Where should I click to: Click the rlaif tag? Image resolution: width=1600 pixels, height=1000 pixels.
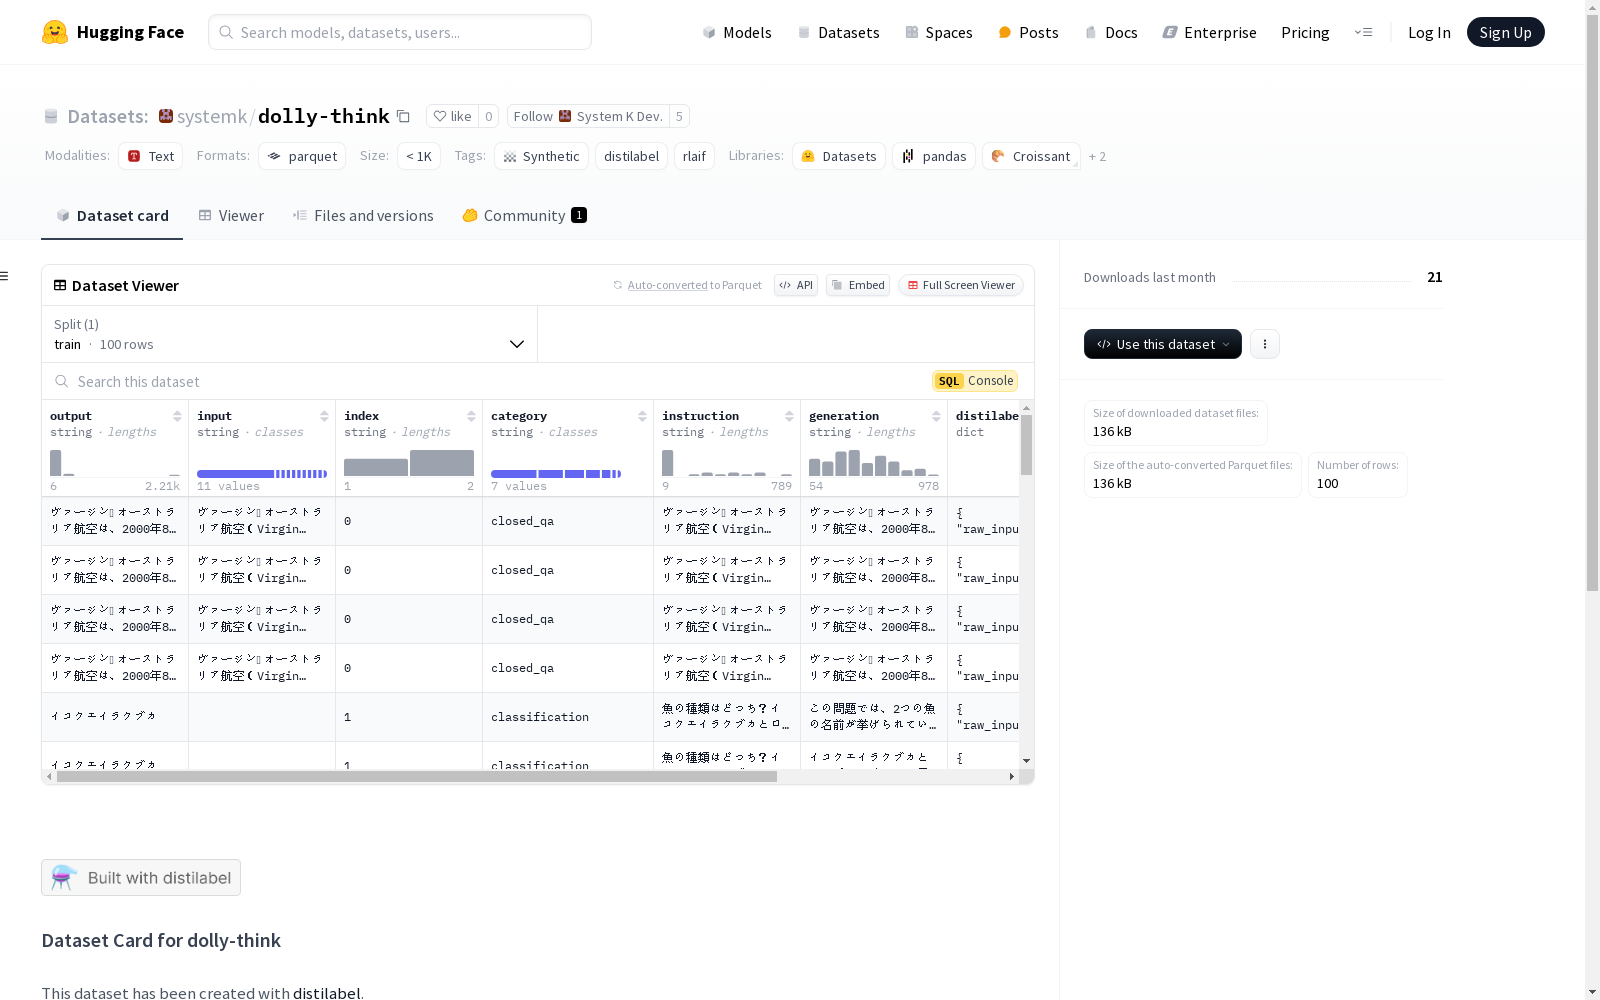(x=694, y=156)
